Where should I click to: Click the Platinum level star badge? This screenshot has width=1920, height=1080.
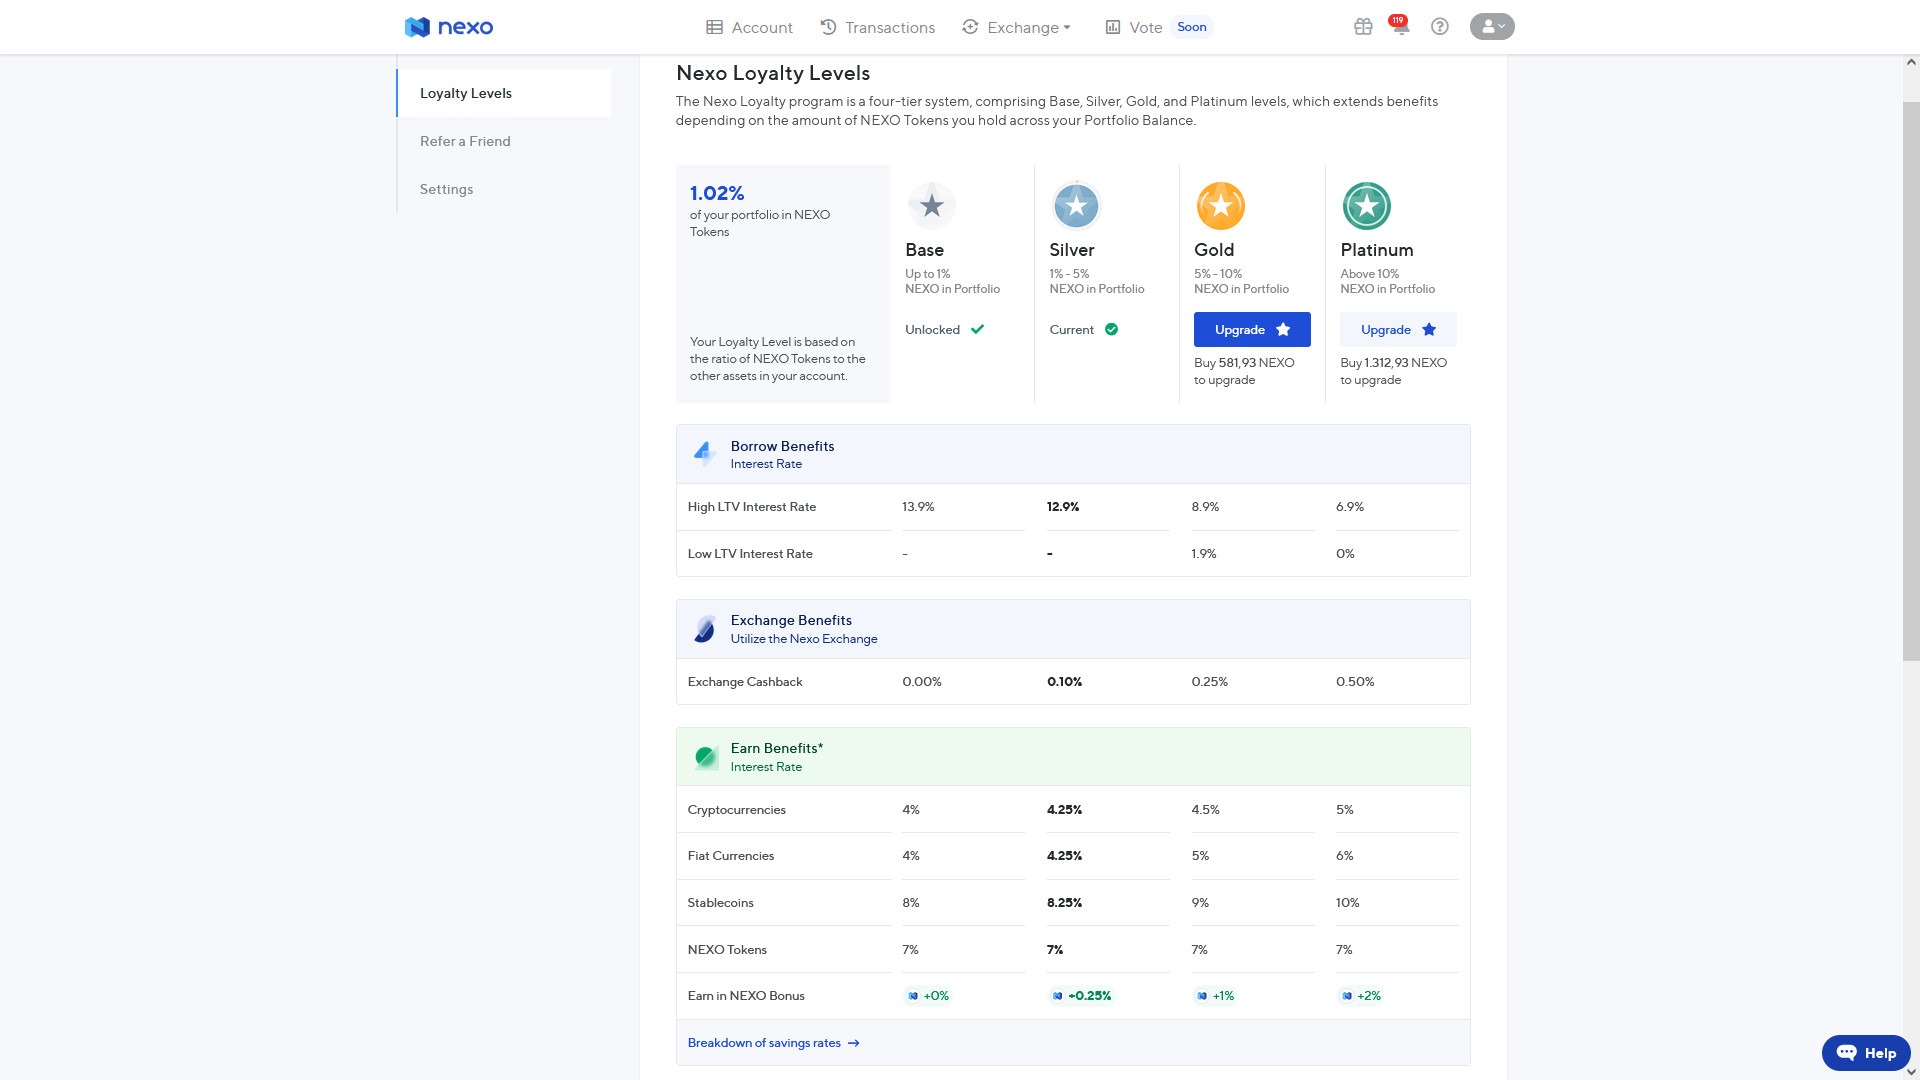1366,206
